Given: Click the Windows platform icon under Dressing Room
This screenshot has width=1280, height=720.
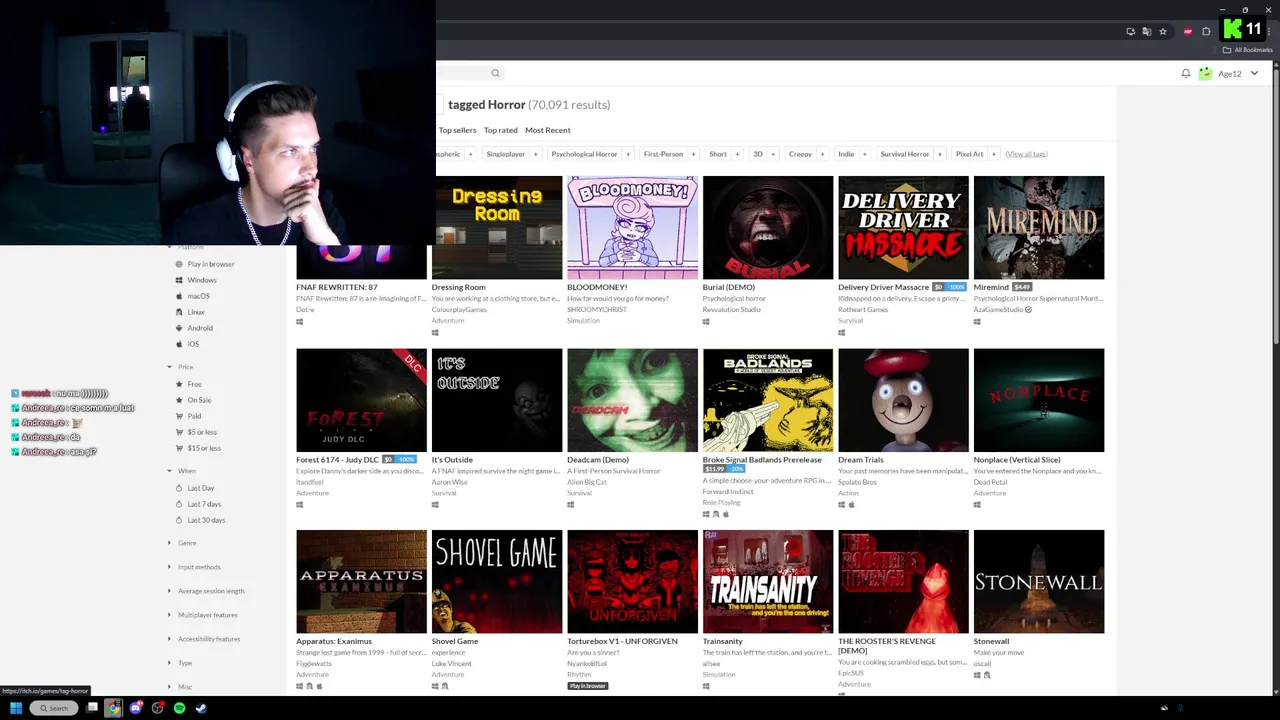Looking at the screenshot, I should [435, 332].
